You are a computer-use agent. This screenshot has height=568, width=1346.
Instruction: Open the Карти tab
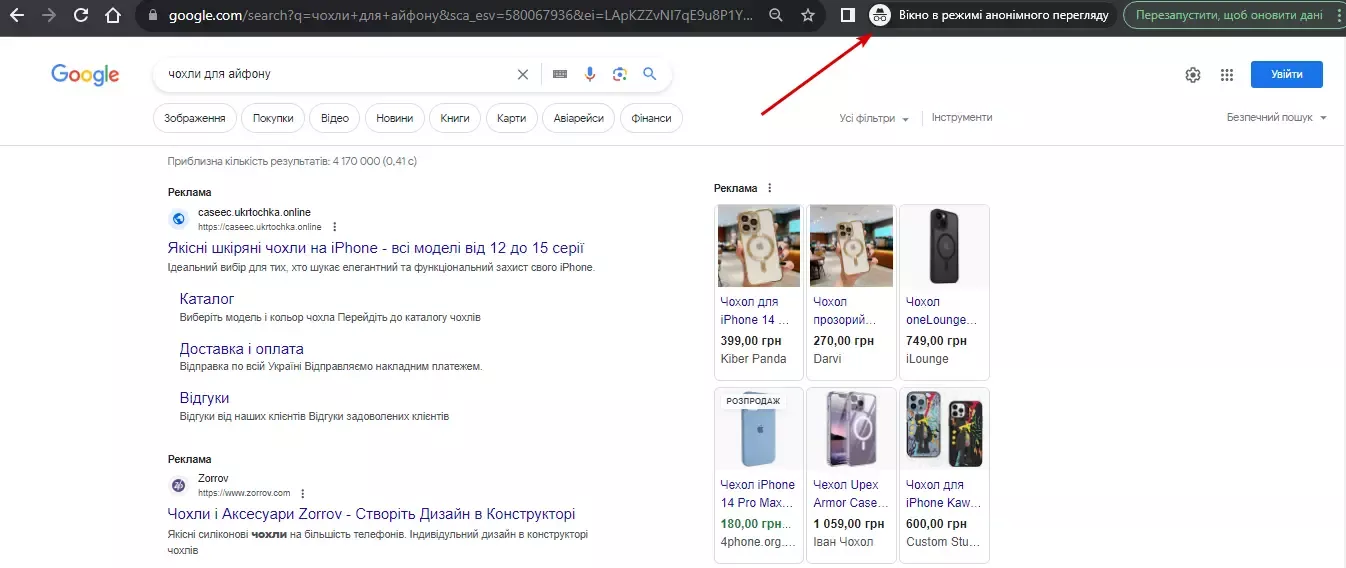[511, 118]
